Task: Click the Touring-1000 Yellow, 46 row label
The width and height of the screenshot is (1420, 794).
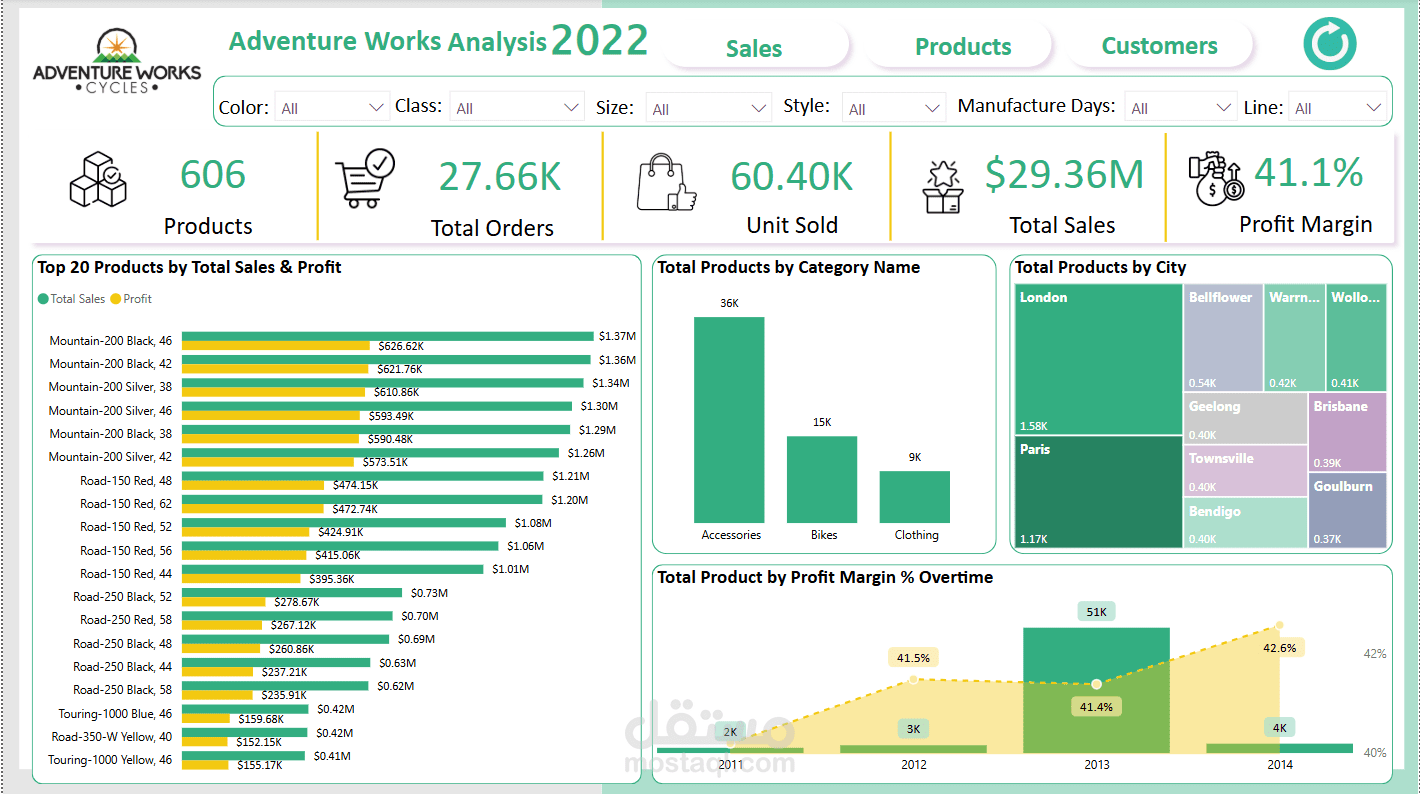Action: click(x=110, y=760)
